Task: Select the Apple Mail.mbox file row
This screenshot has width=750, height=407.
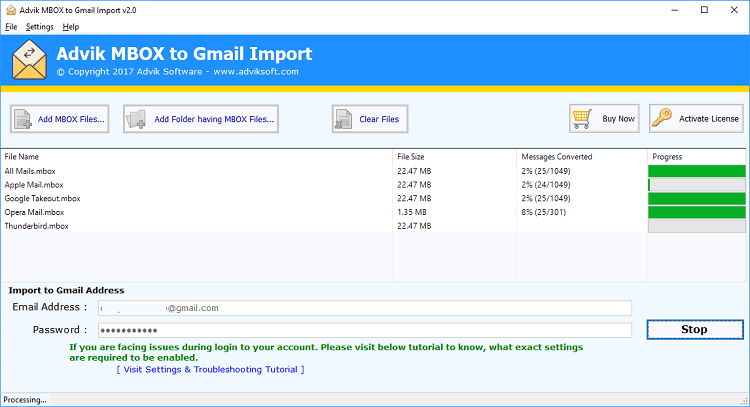Action: point(373,185)
